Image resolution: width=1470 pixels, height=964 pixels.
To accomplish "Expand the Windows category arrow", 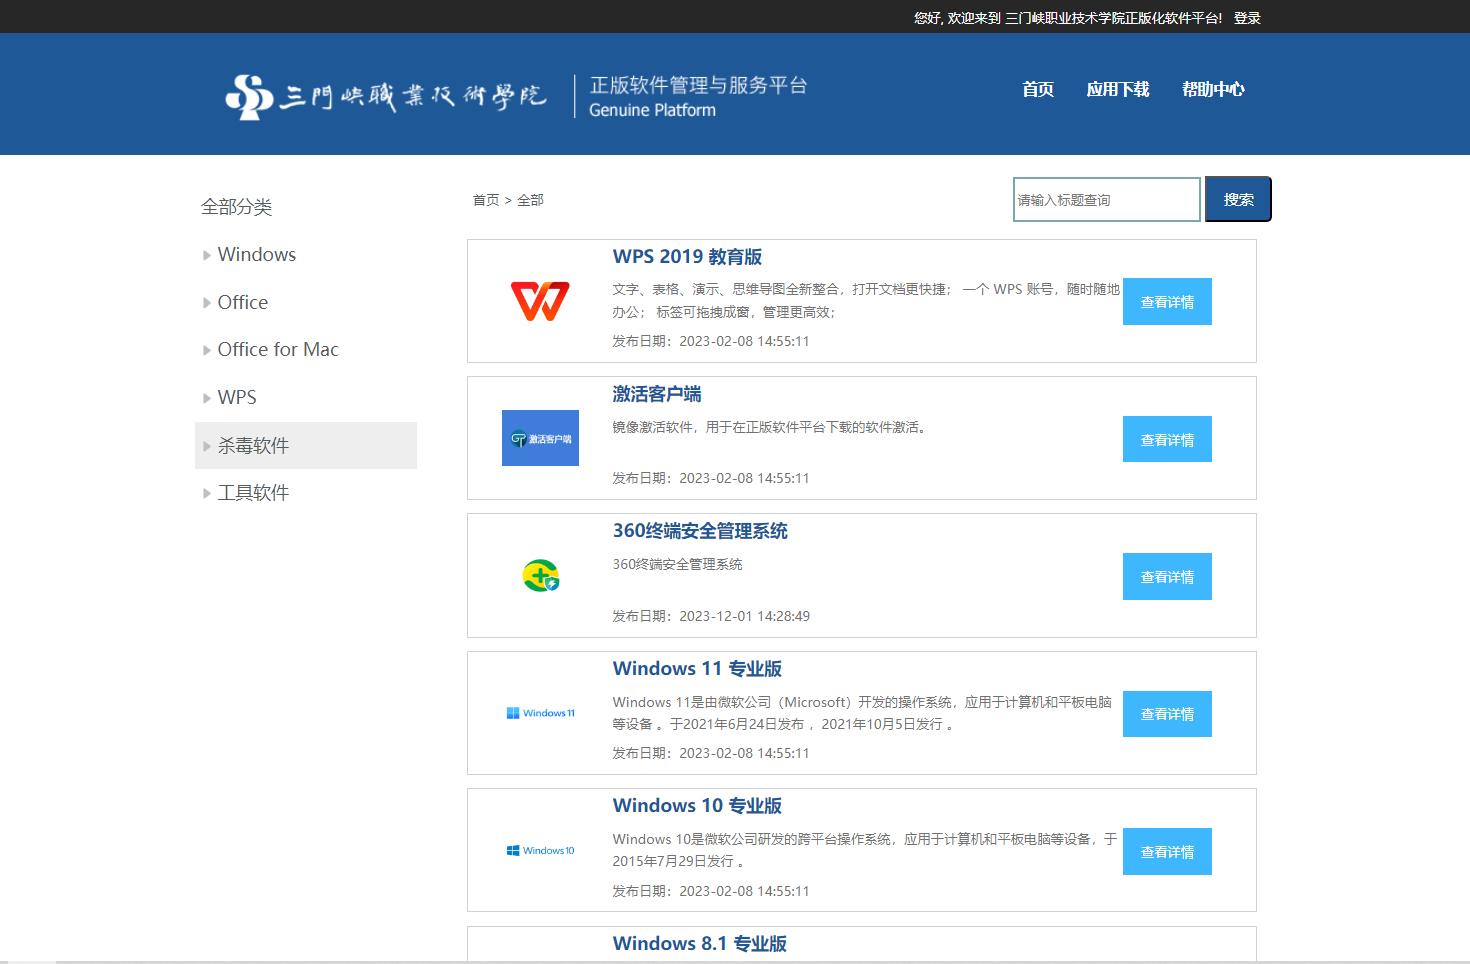I will click(207, 255).
